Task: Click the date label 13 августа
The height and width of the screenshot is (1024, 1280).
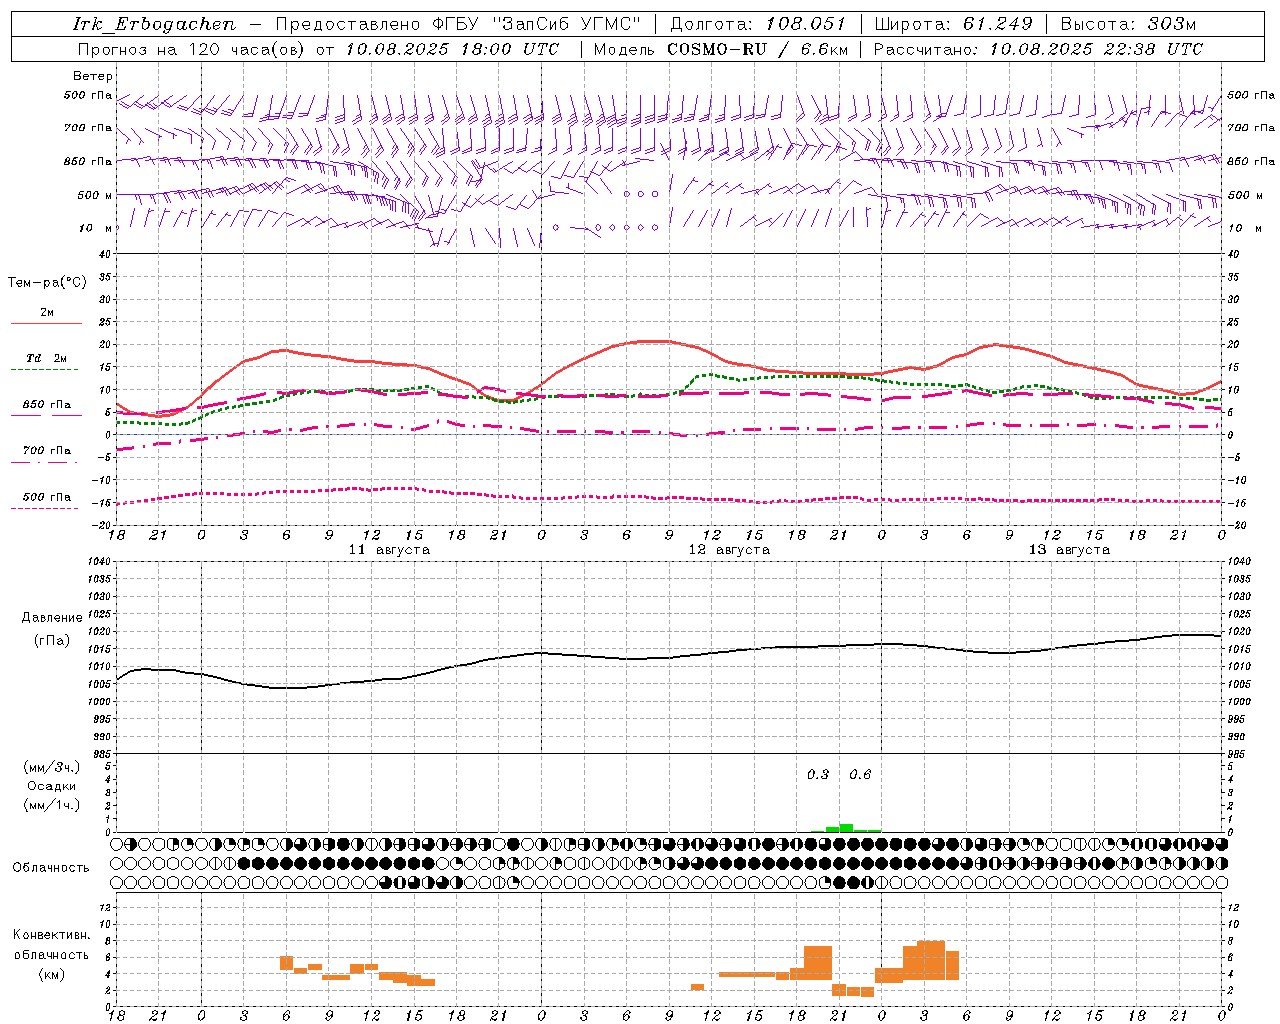Action: click(1069, 550)
